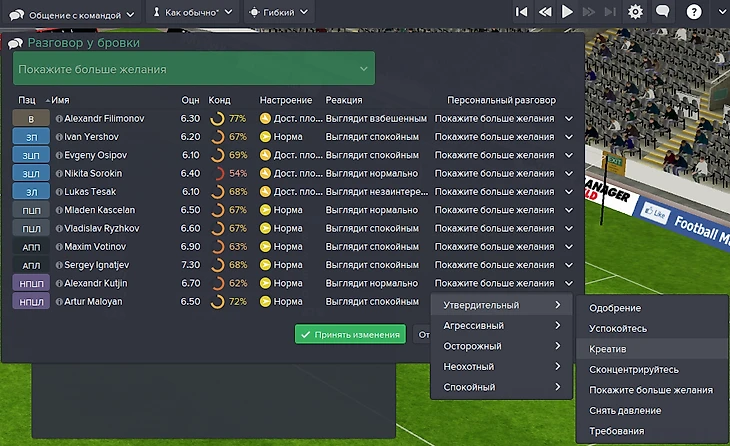This screenshot has height=446, width=730.
Task: Expand personal talk dropdown for Maxim Votinov
Action: (569, 247)
